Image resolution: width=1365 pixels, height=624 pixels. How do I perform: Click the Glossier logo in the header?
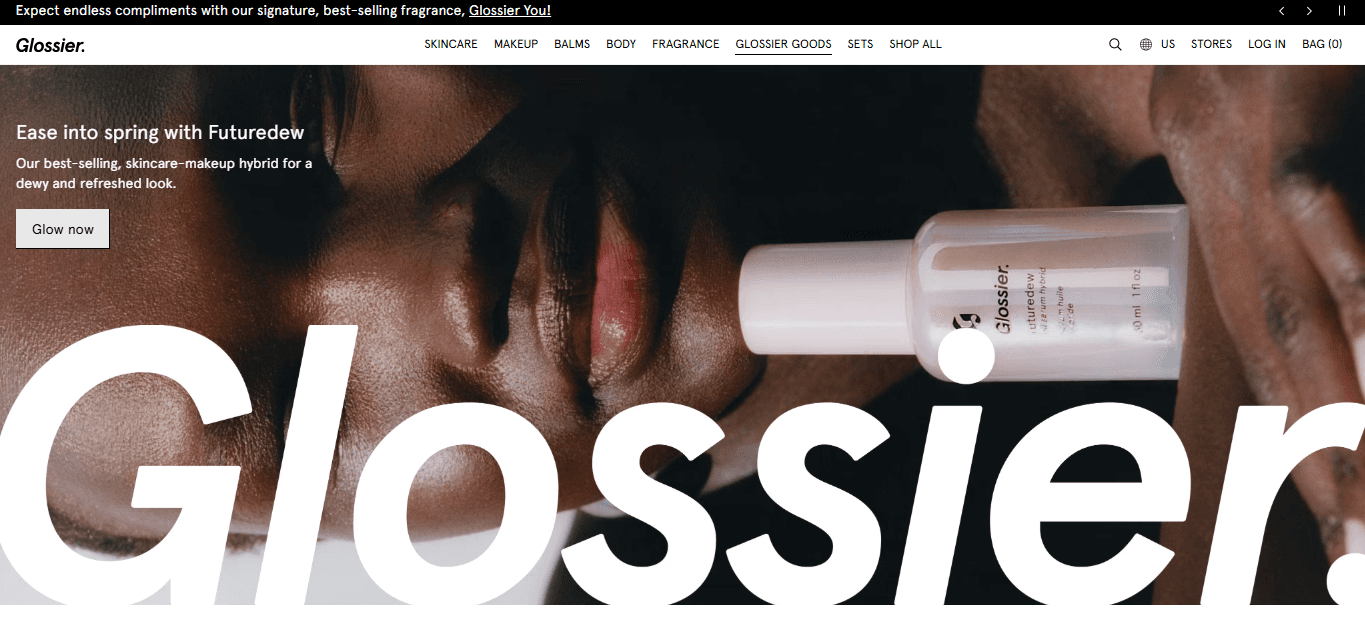coord(50,45)
